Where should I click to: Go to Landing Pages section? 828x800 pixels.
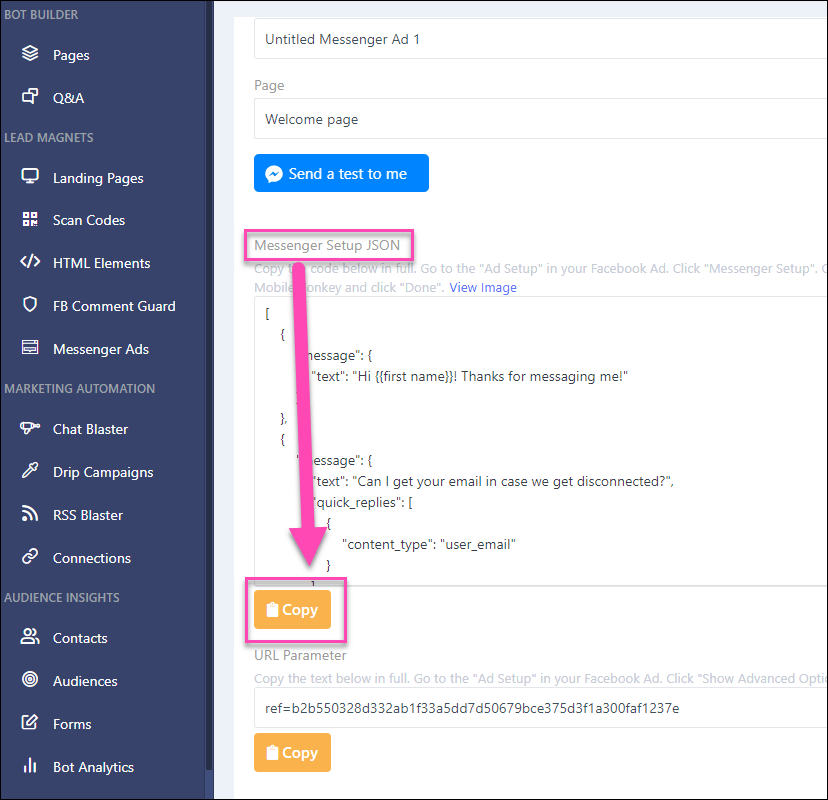pyautogui.click(x=98, y=178)
